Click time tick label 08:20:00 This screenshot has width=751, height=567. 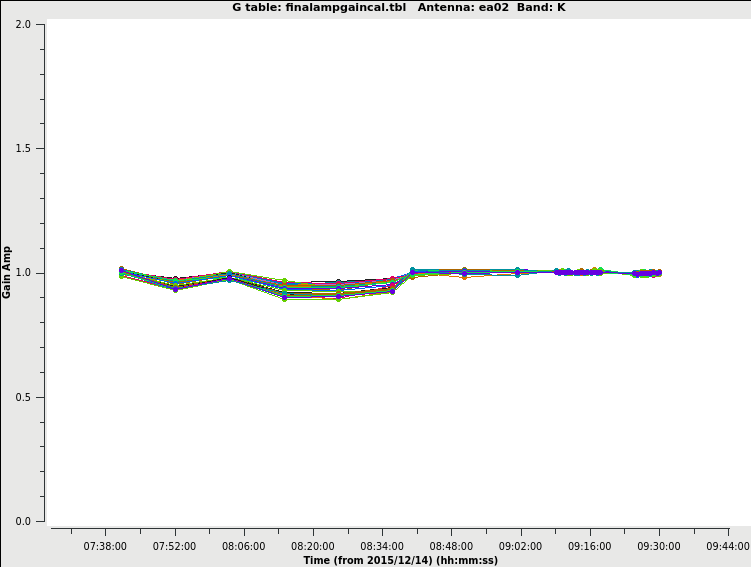point(313,546)
